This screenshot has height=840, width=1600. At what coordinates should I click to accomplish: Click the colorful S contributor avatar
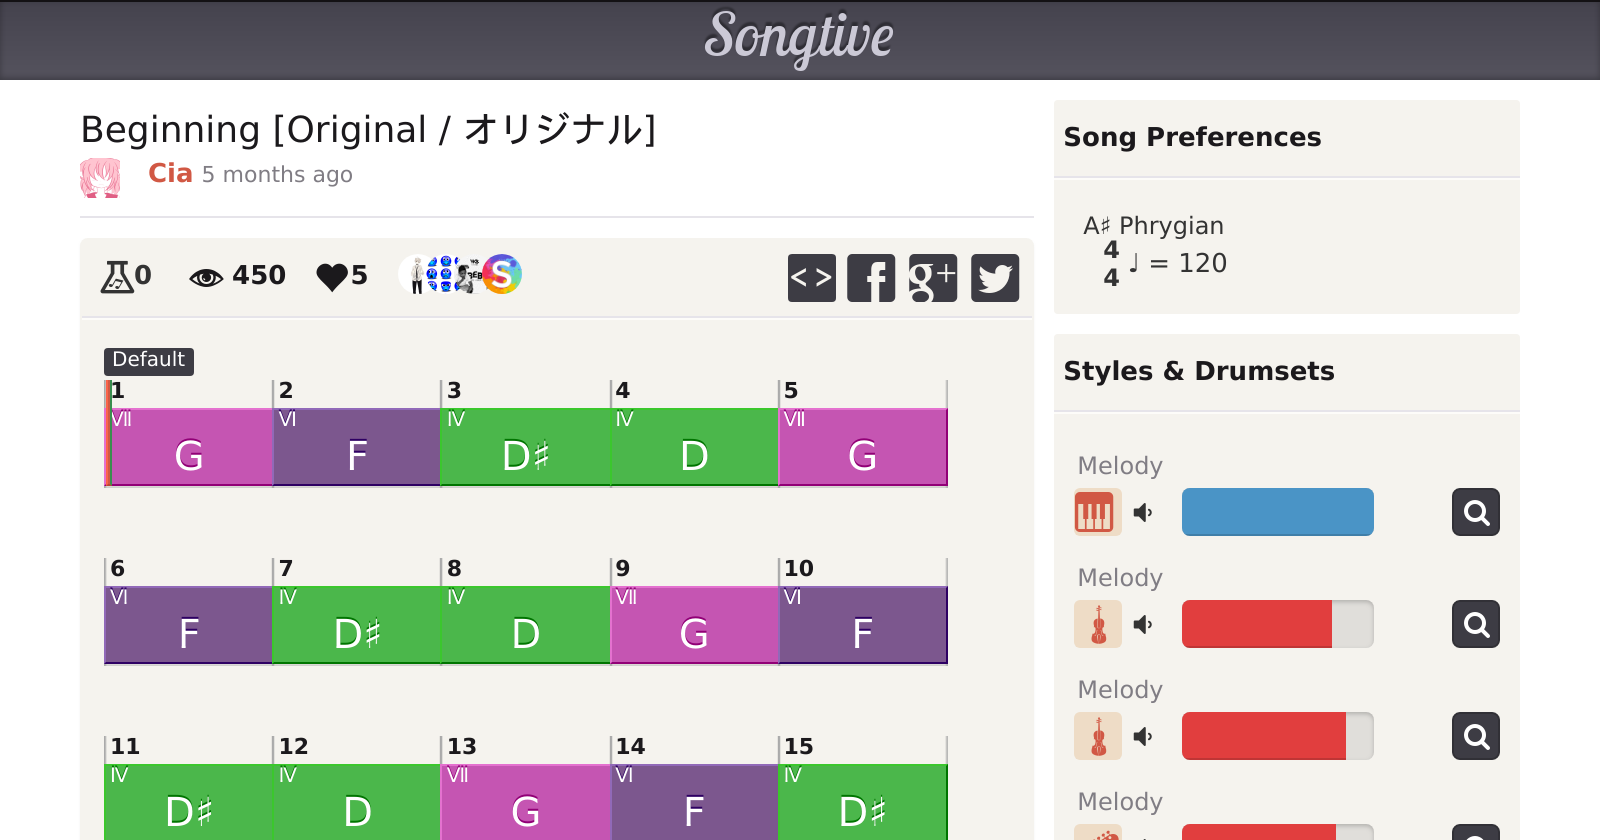point(502,274)
